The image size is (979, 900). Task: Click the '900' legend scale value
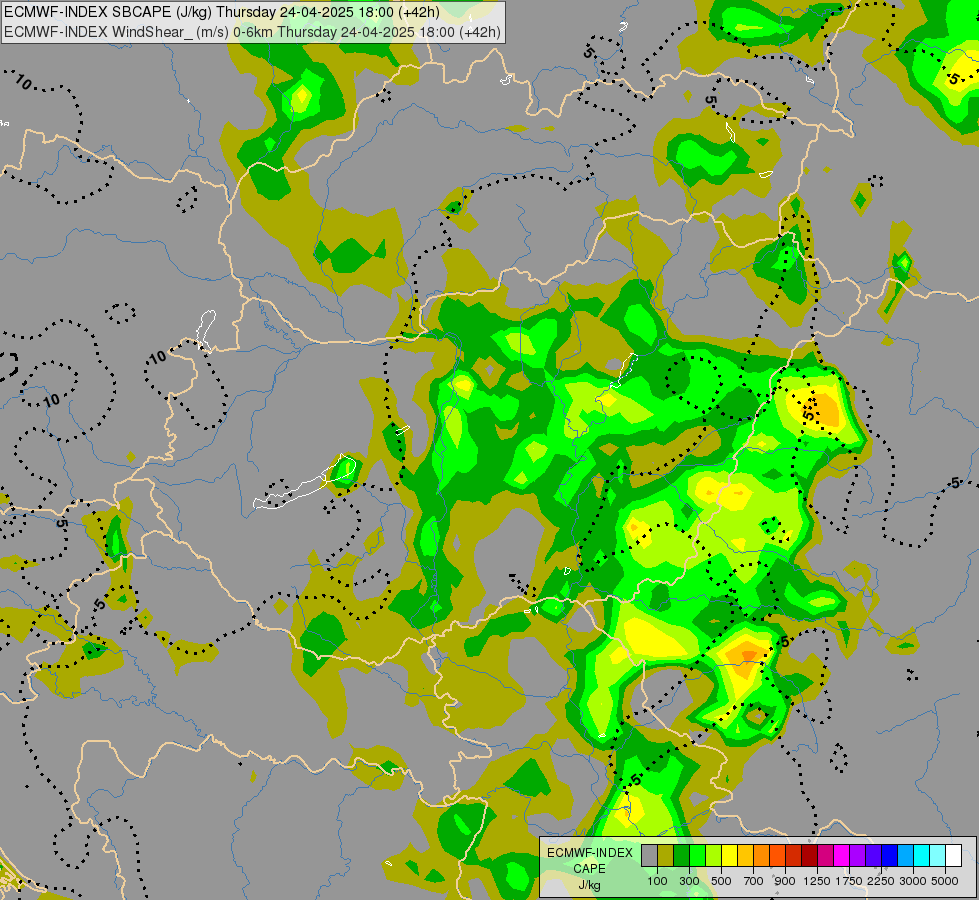coord(785,881)
